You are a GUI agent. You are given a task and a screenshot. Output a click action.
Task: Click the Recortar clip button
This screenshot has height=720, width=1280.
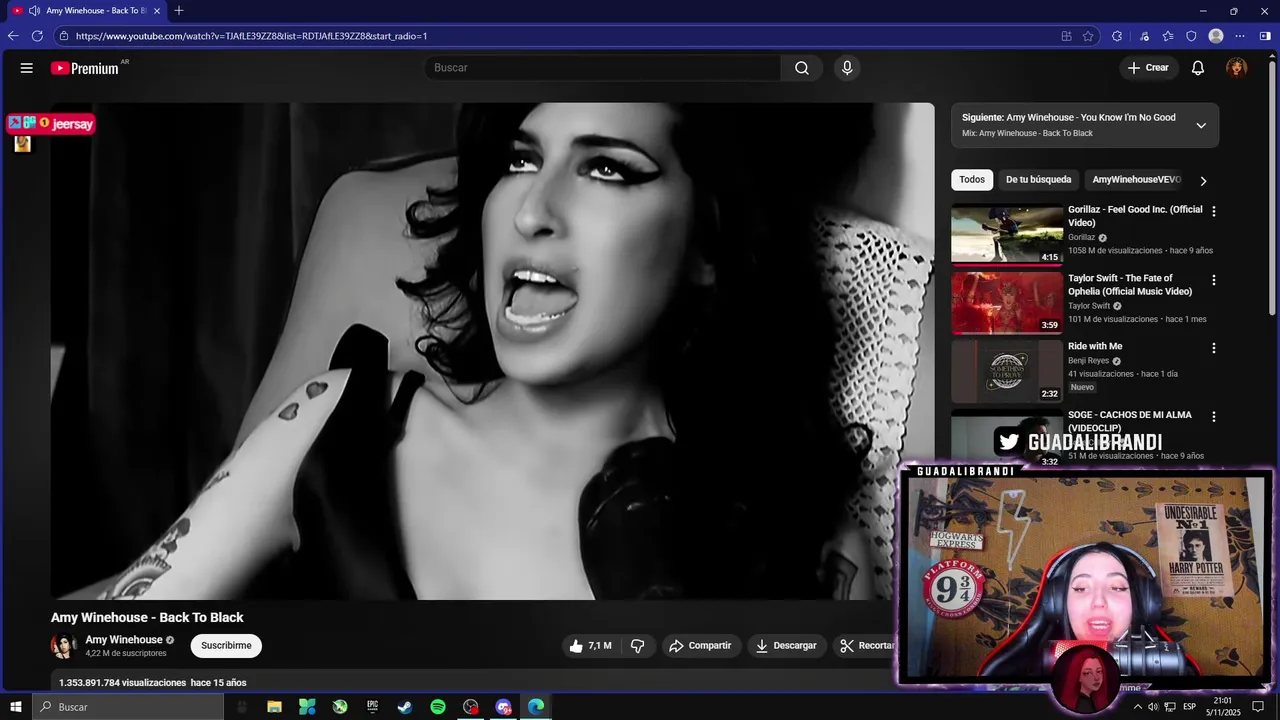pyautogui.click(x=866, y=646)
